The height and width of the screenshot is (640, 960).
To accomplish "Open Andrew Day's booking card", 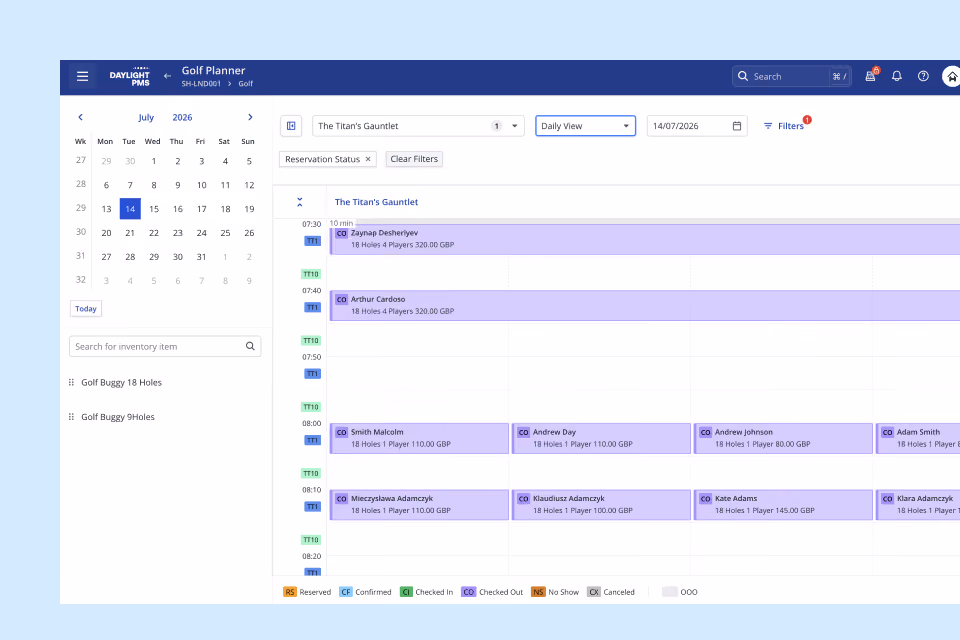I will pos(601,438).
